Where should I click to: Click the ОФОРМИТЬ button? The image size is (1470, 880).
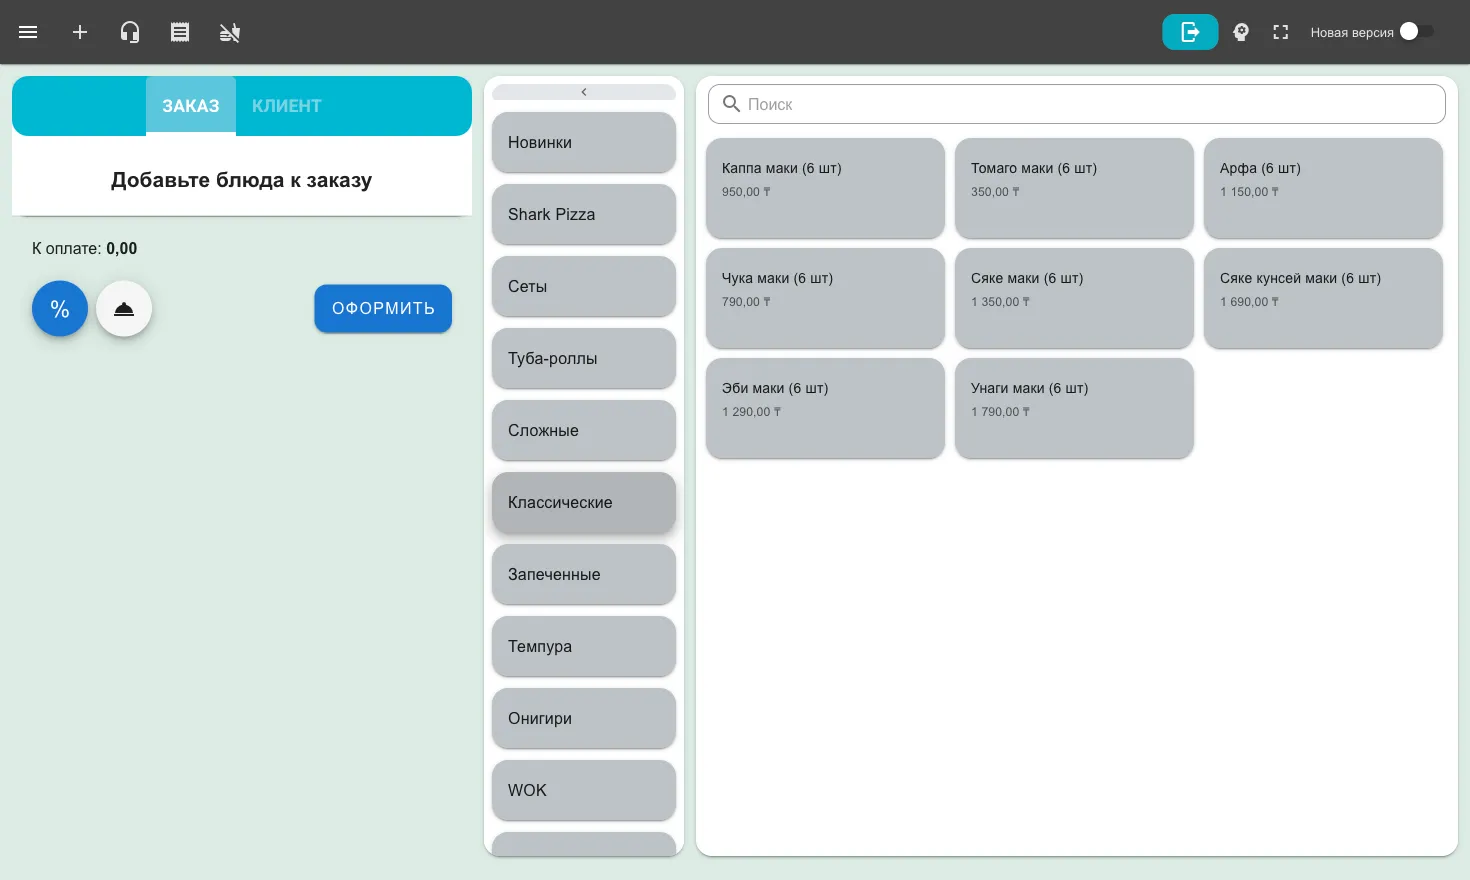[383, 309]
